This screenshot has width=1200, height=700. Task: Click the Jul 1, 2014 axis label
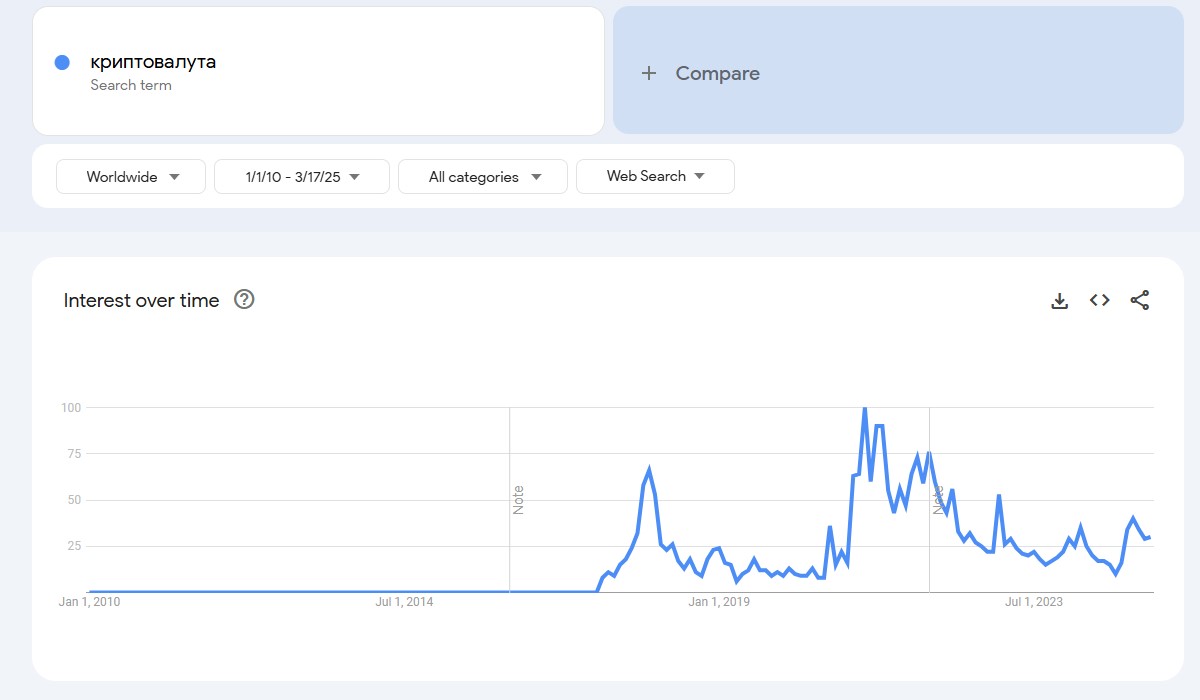click(404, 602)
